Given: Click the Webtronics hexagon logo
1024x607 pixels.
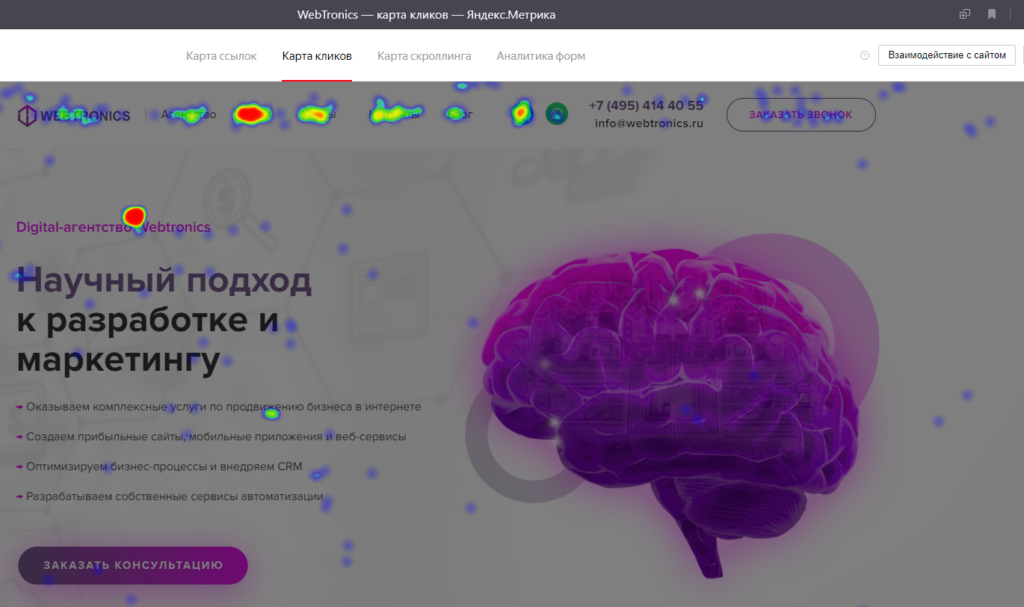Looking at the screenshot, I should [x=27, y=115].
